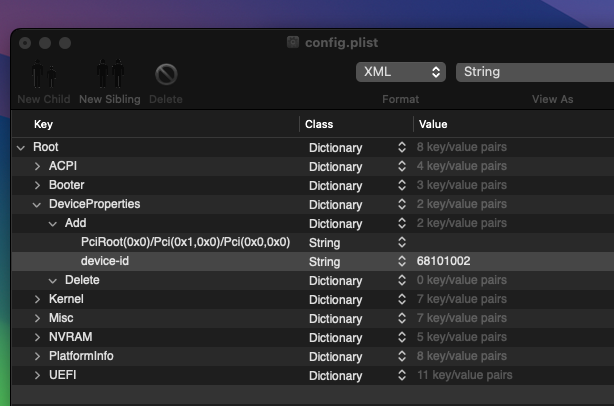Change class stepper of NVRAM row
Screen dimensions: 614x406
click(402, 337)
